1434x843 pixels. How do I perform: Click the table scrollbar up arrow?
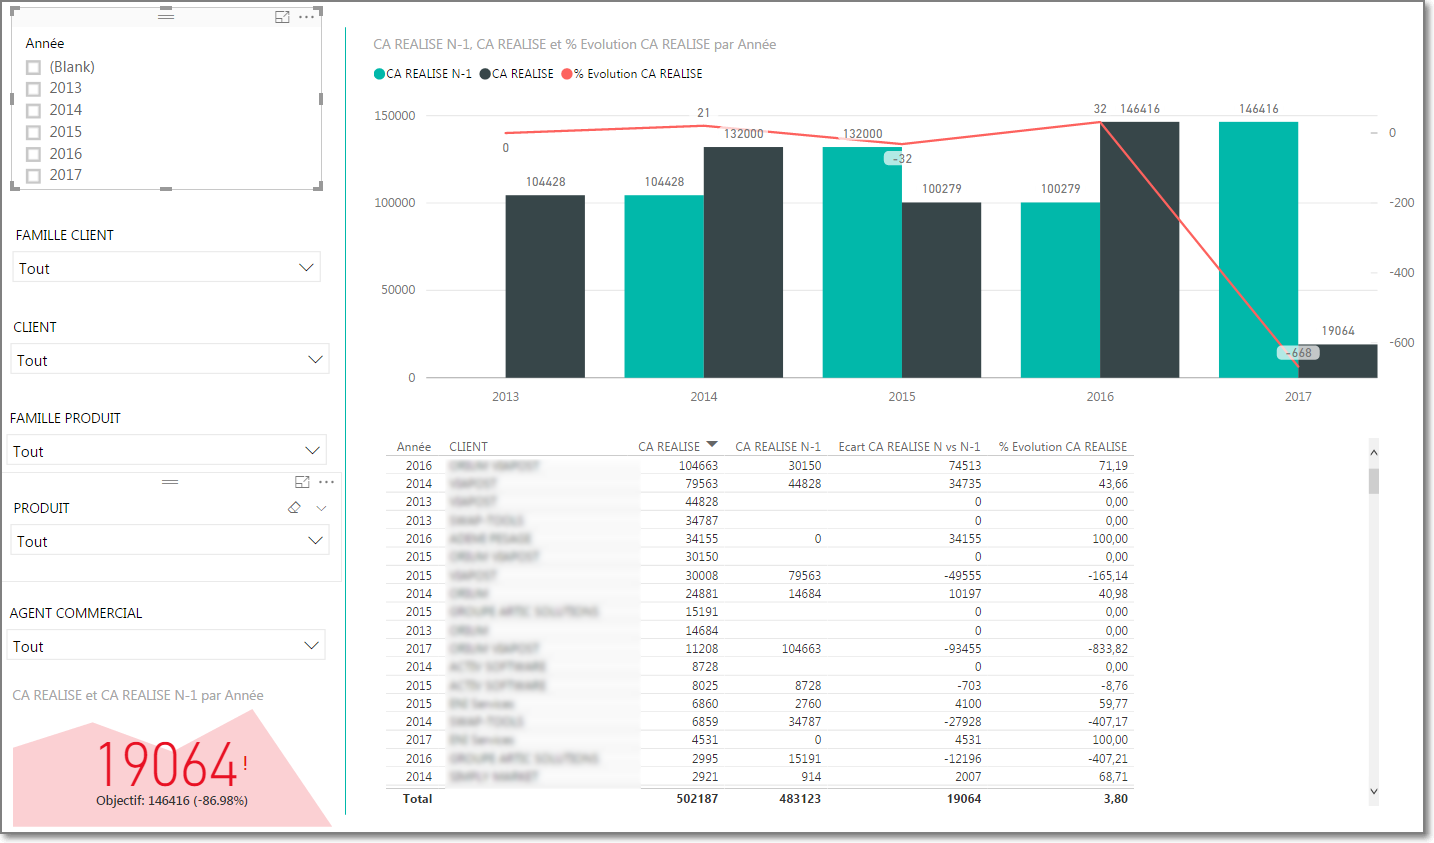tap(1374, 452)
